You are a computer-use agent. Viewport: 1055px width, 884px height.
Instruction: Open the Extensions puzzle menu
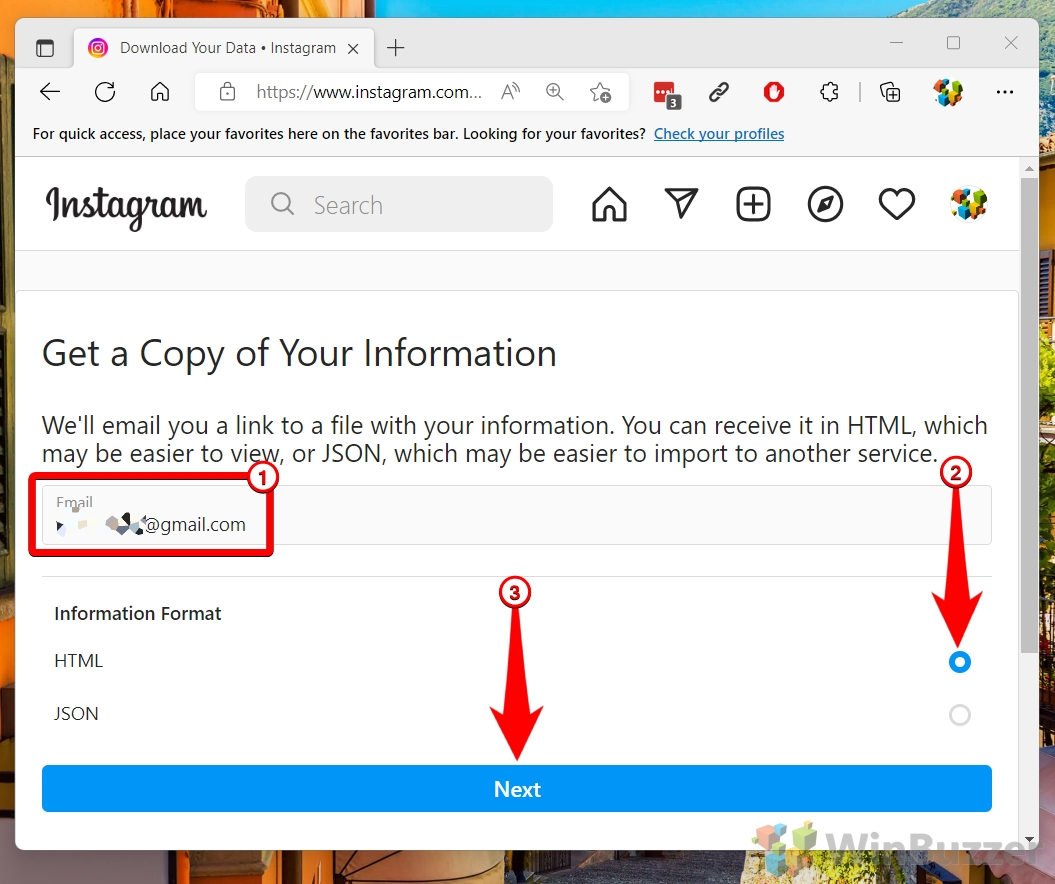click(829, 91)
